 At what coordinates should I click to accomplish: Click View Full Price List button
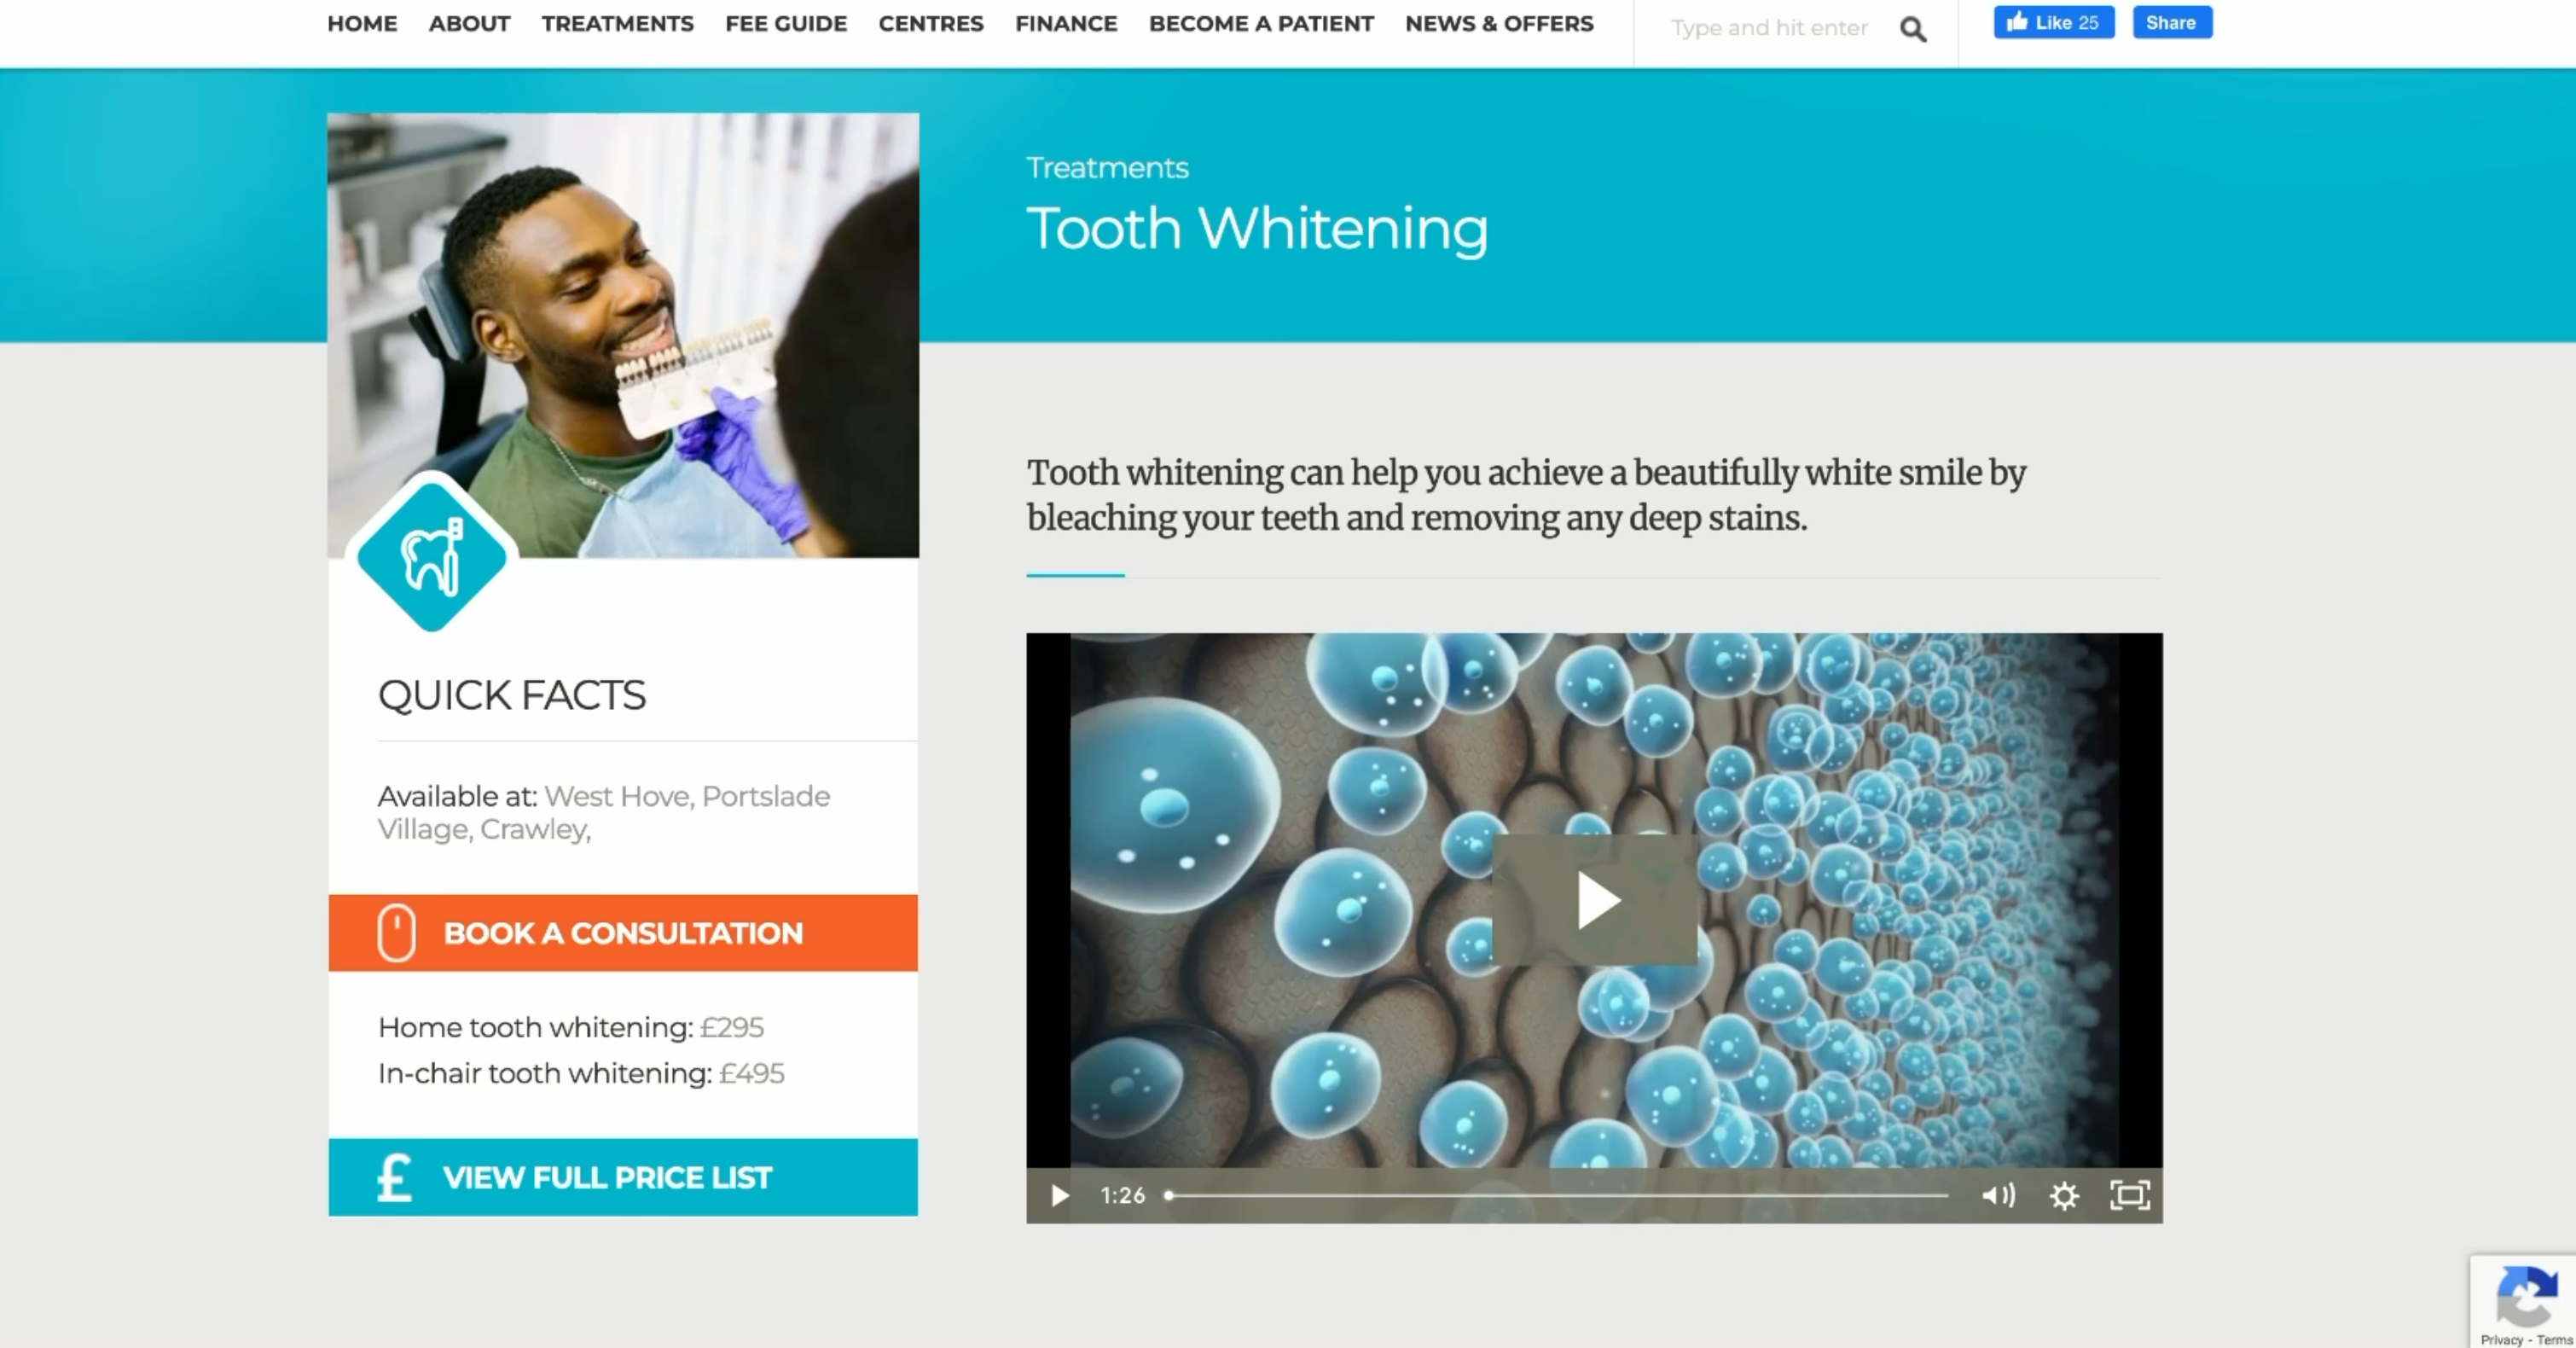(x=623, y=1177)
